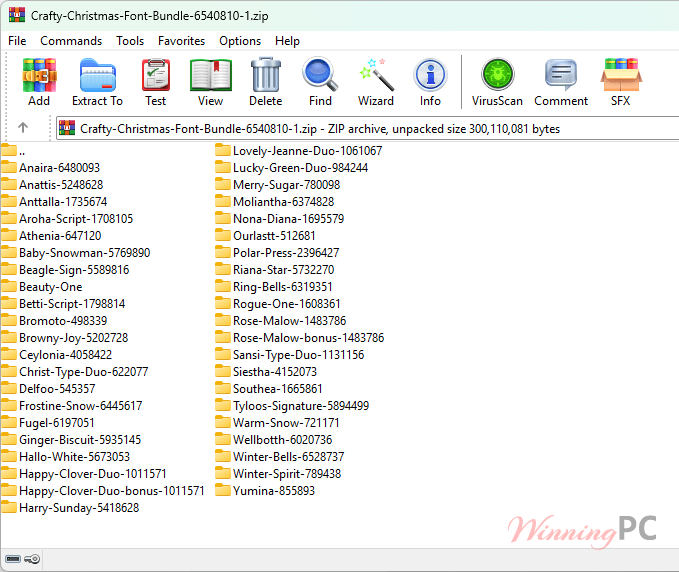Click the Delete trash can icon
679x572 pixels.
coord(265,82)
